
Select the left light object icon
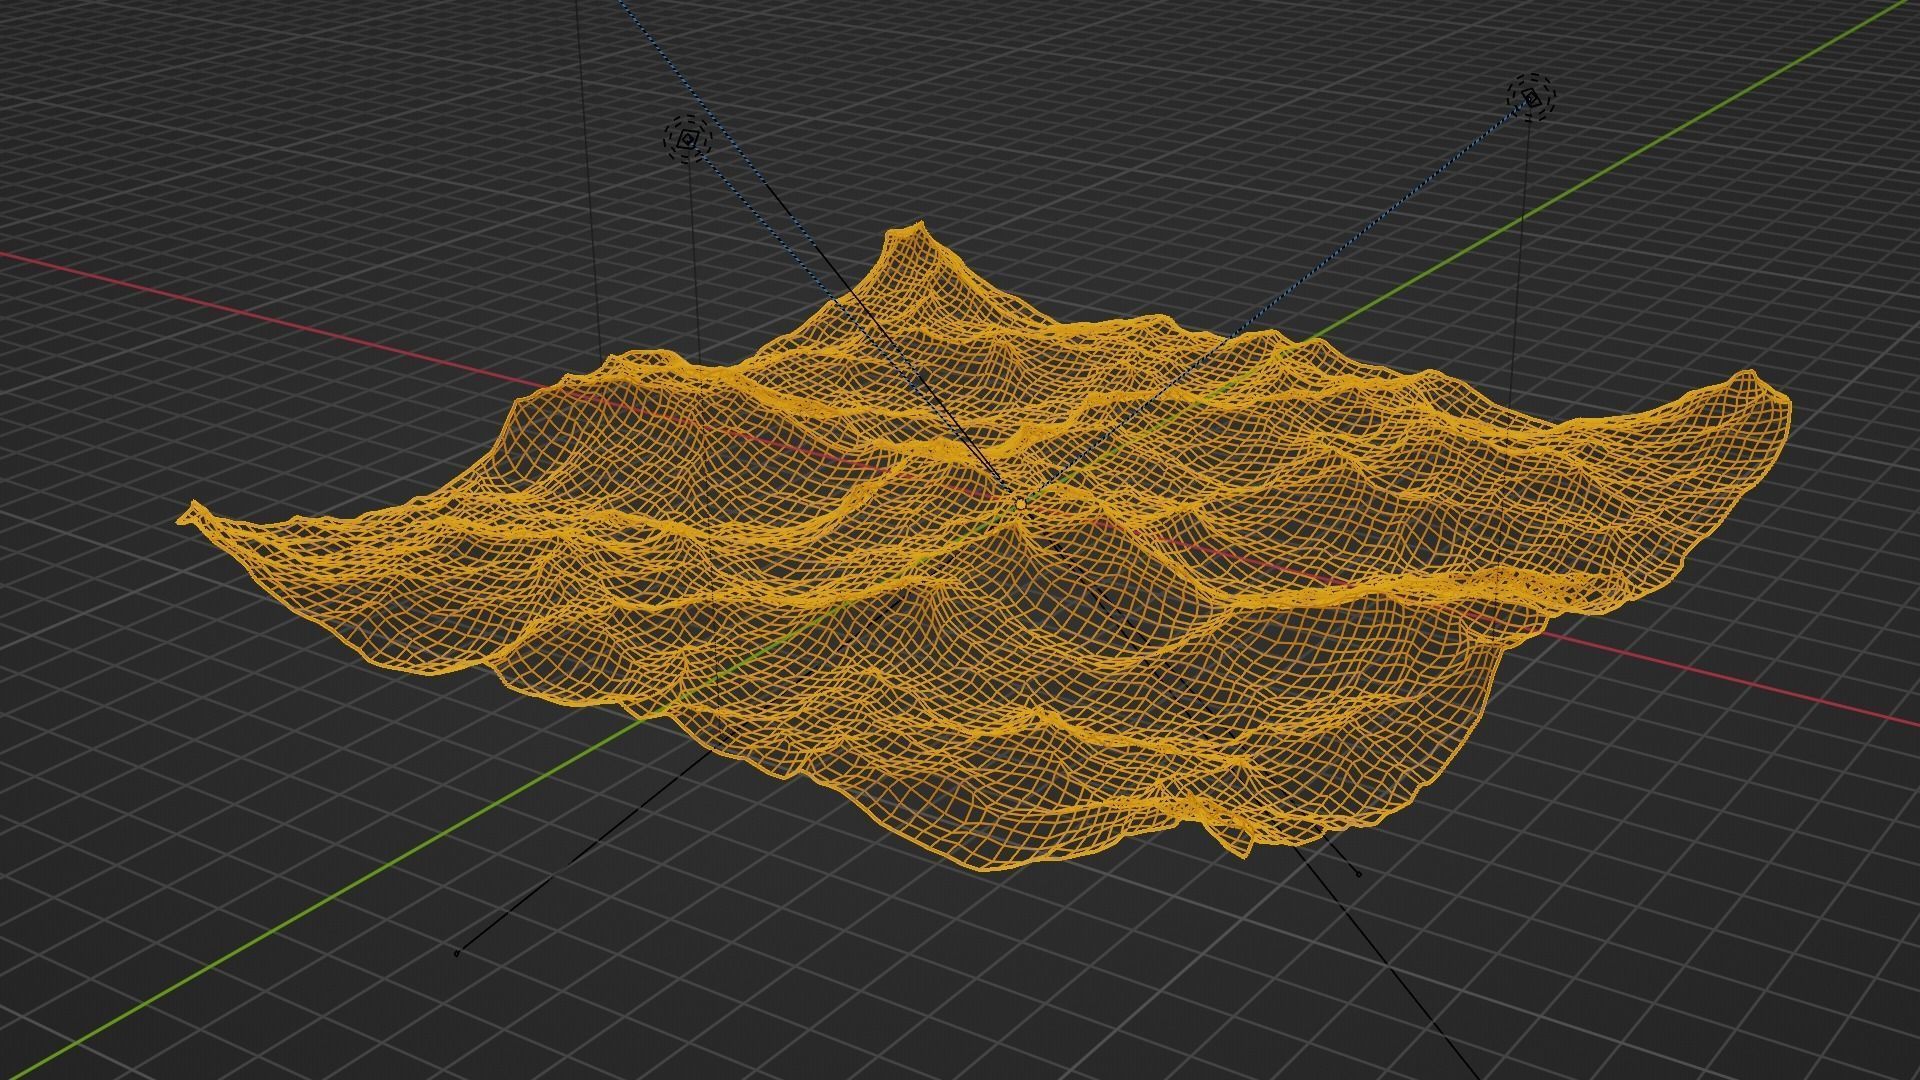(x=687, y=140)
